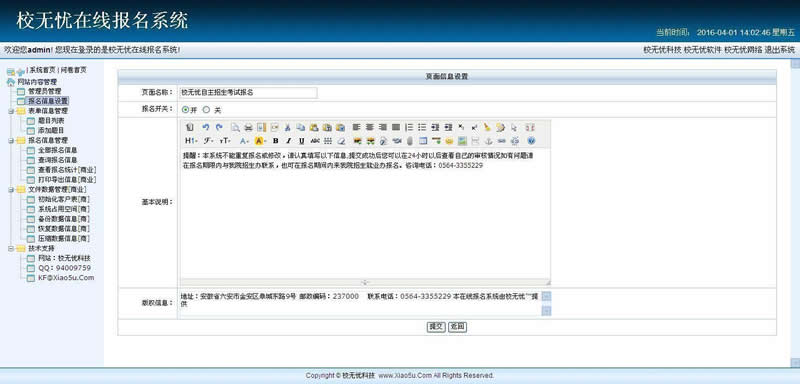Click the 版权信息 scrollbar up arrow
This screenshot has width=800, height=384.
pos(546,296)
